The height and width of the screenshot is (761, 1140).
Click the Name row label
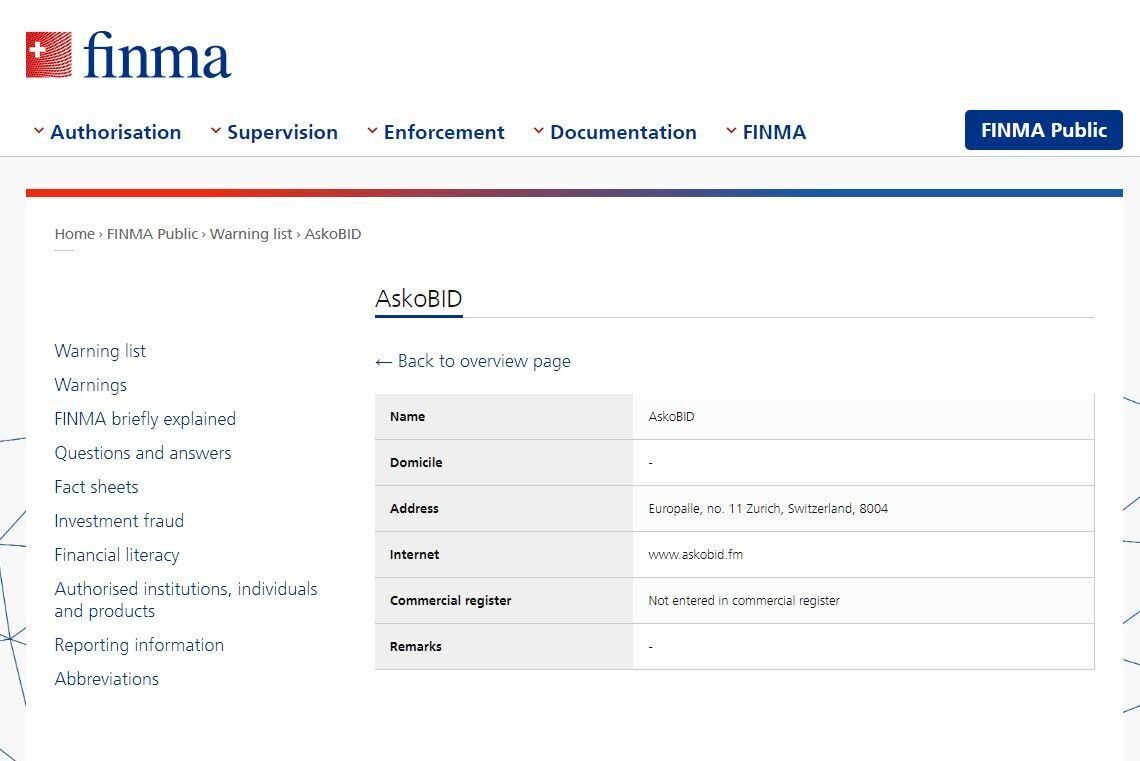(407, 416)
